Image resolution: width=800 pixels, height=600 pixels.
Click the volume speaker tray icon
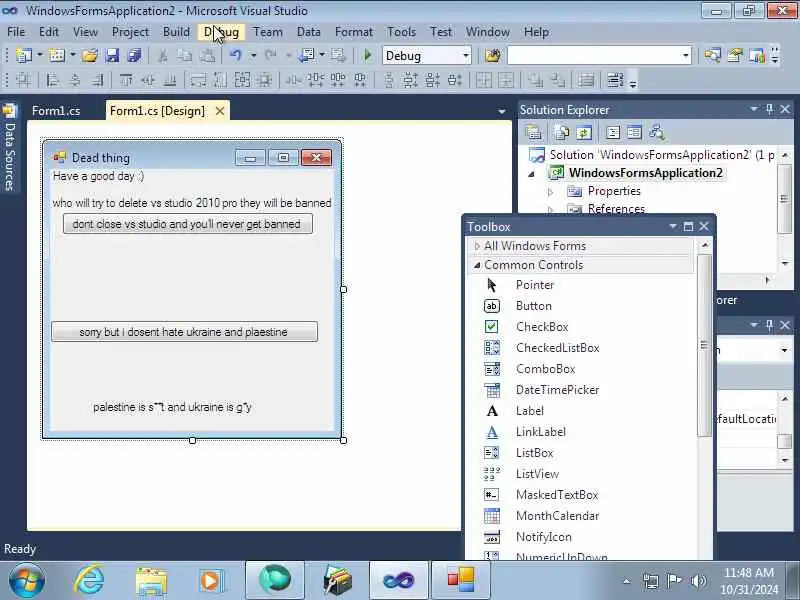tap(698, 581)
